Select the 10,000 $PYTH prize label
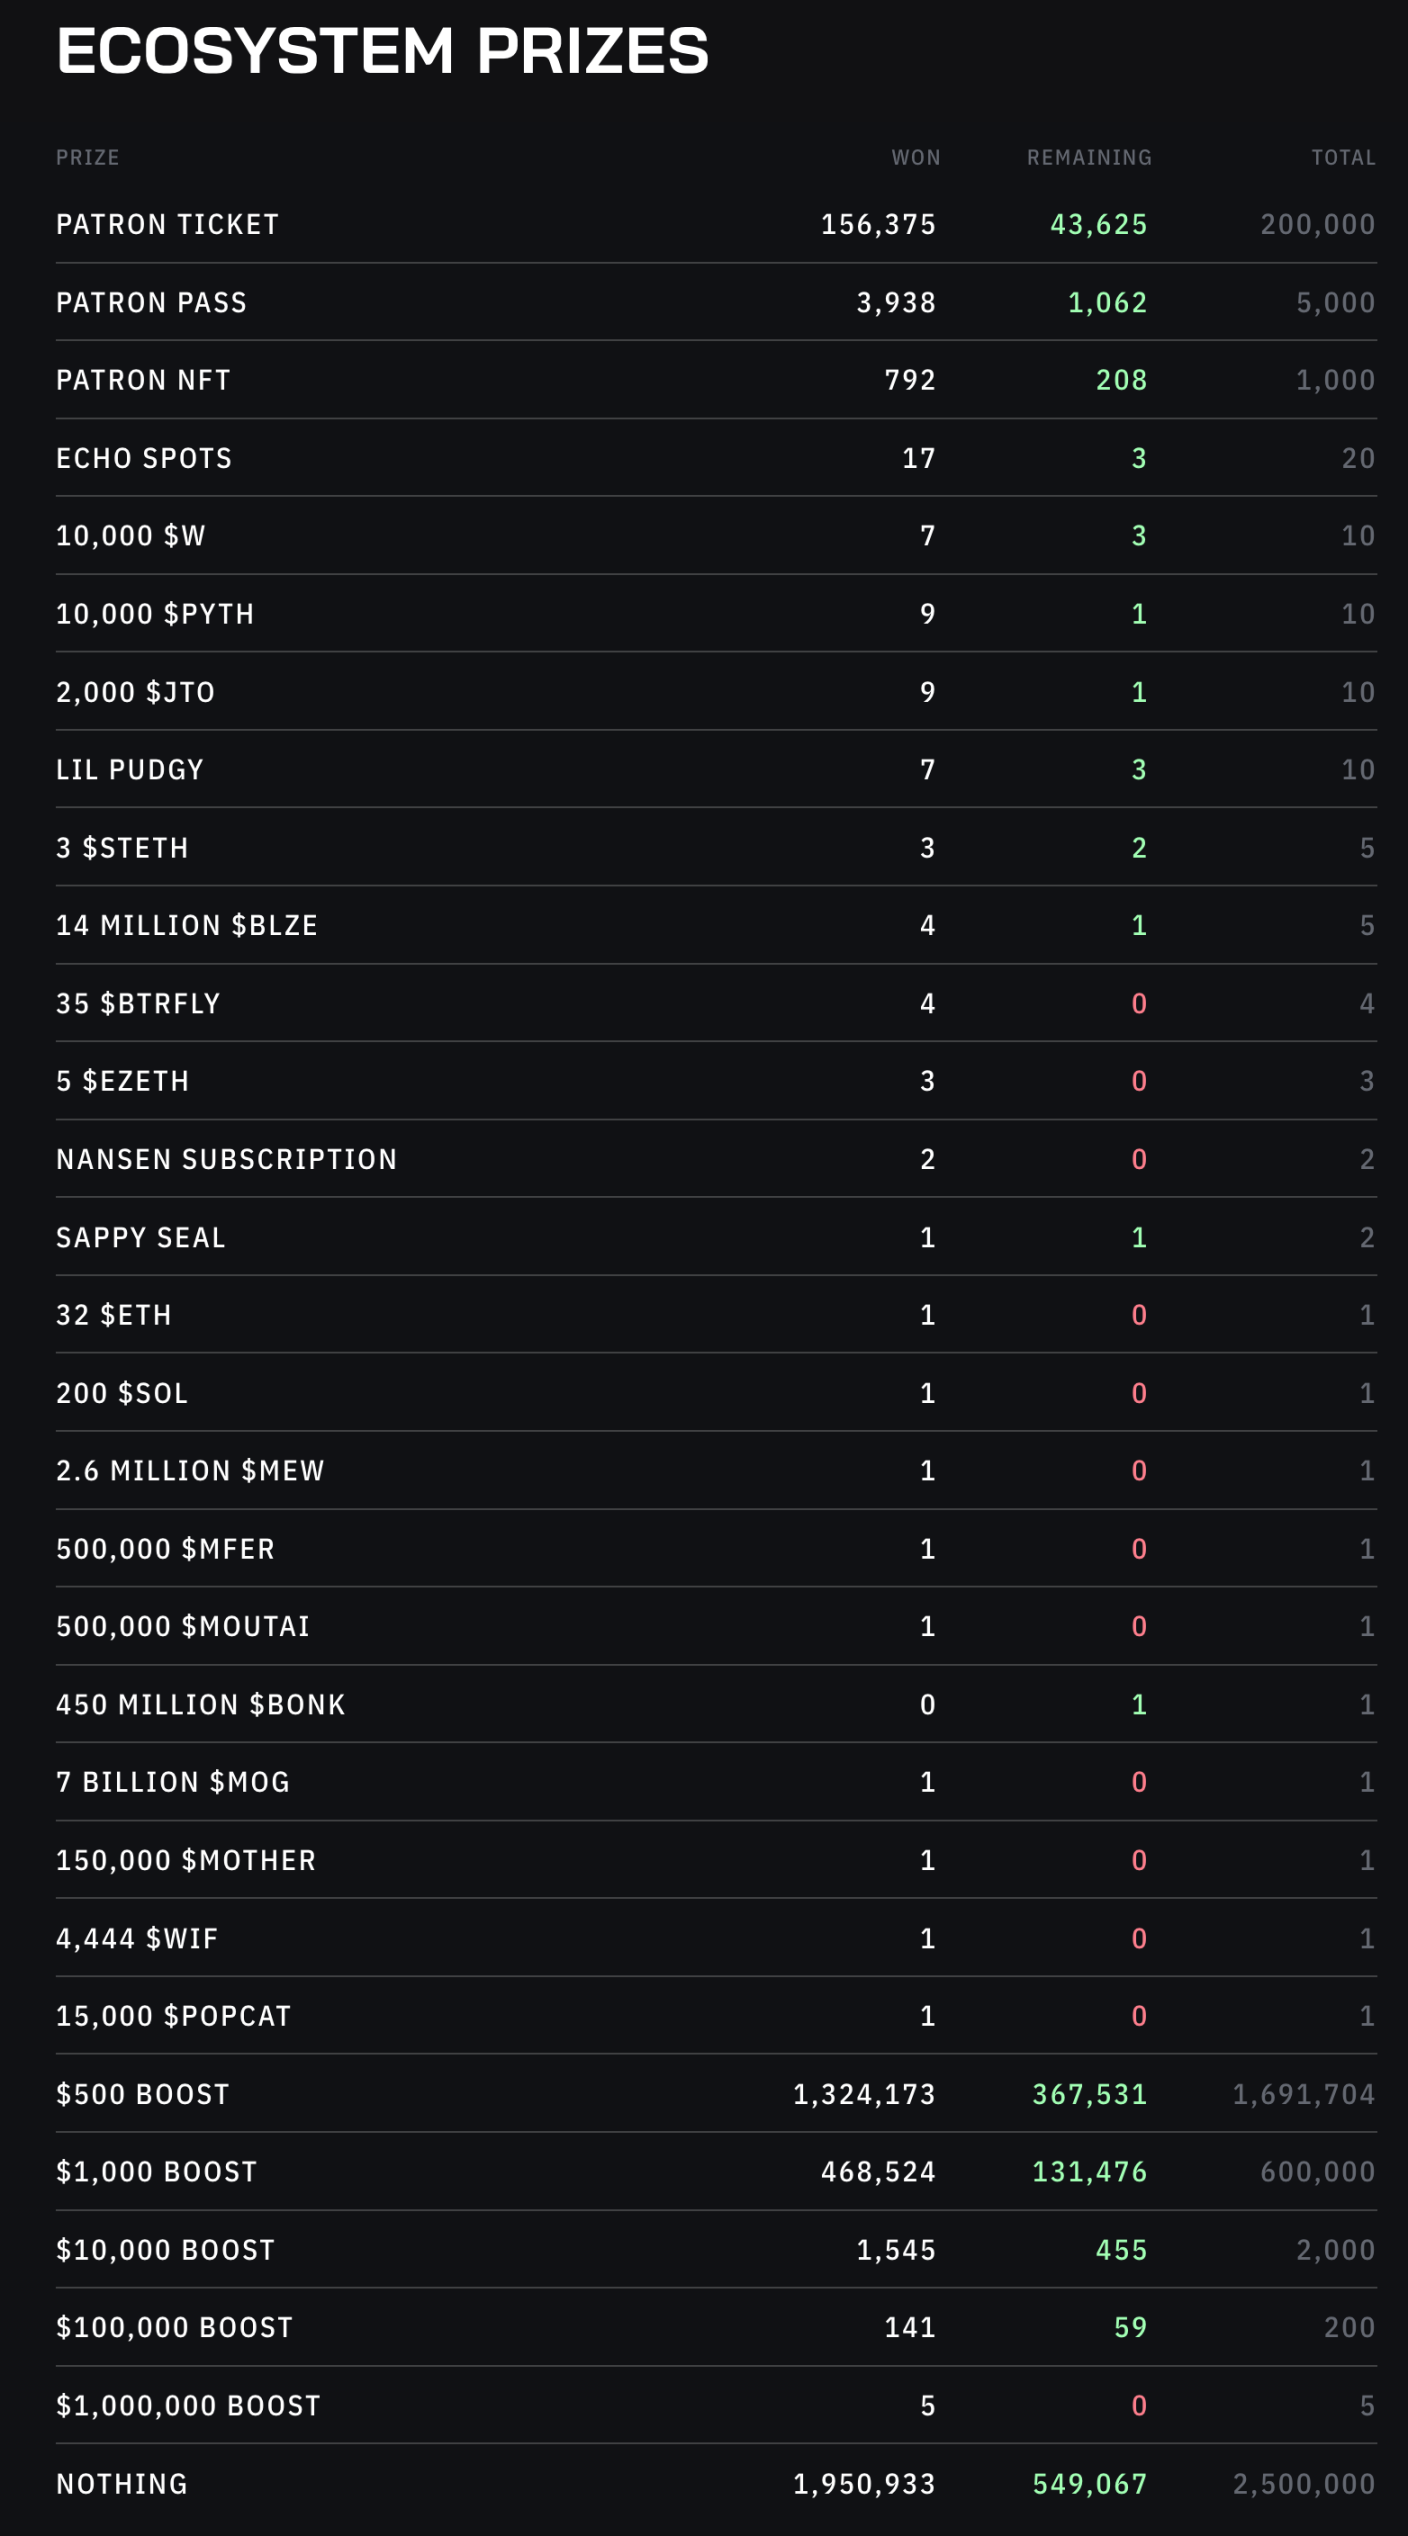Viewport: 1408px width, 2536px height. pyautogui.click(x=155, y=614)
